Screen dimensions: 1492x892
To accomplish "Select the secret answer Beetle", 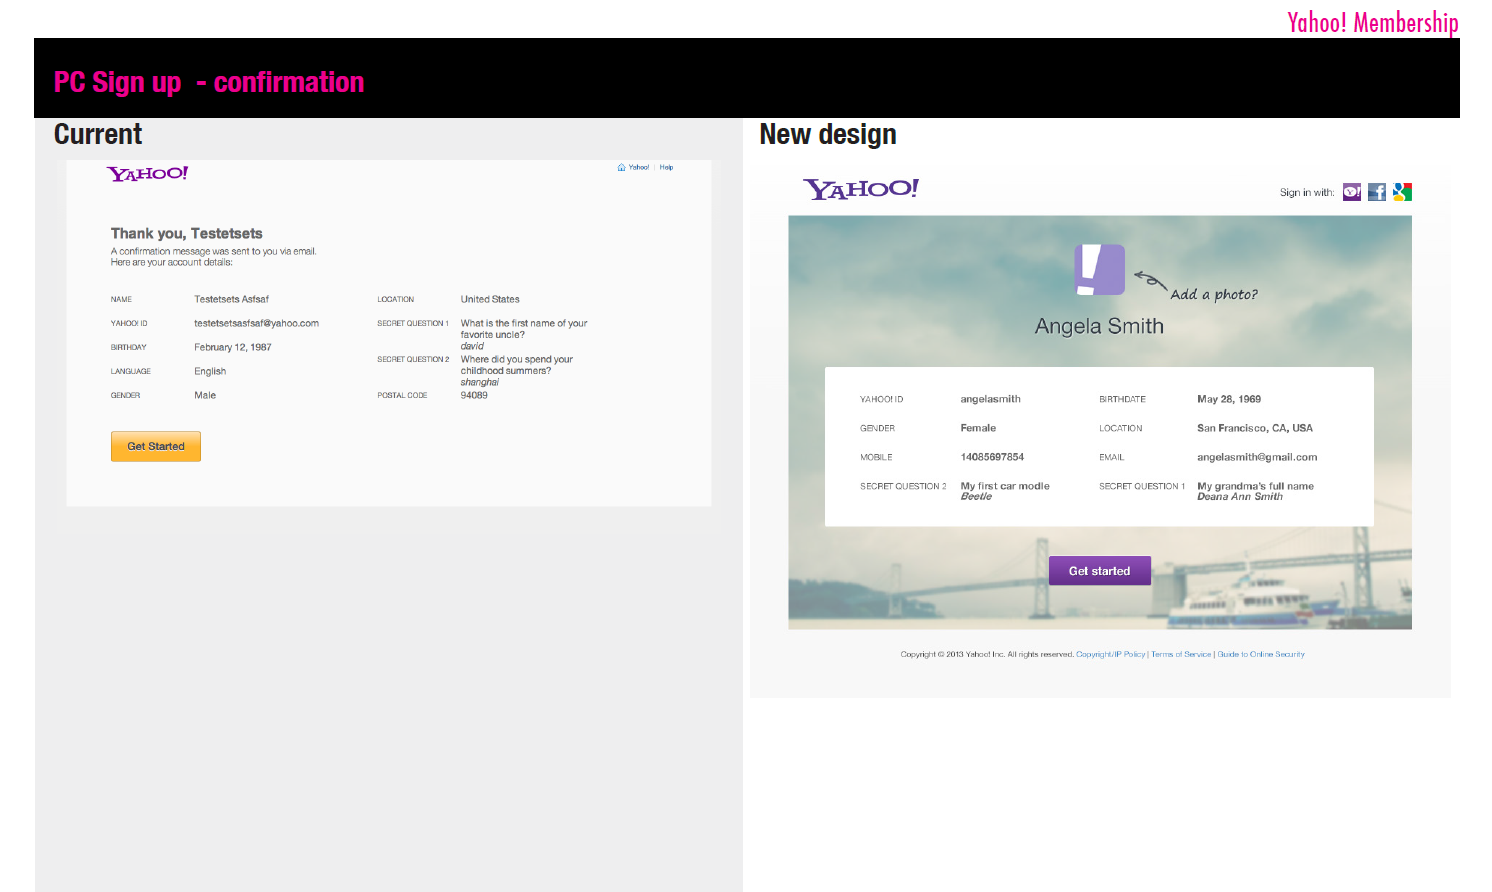I will coord(976,496).
